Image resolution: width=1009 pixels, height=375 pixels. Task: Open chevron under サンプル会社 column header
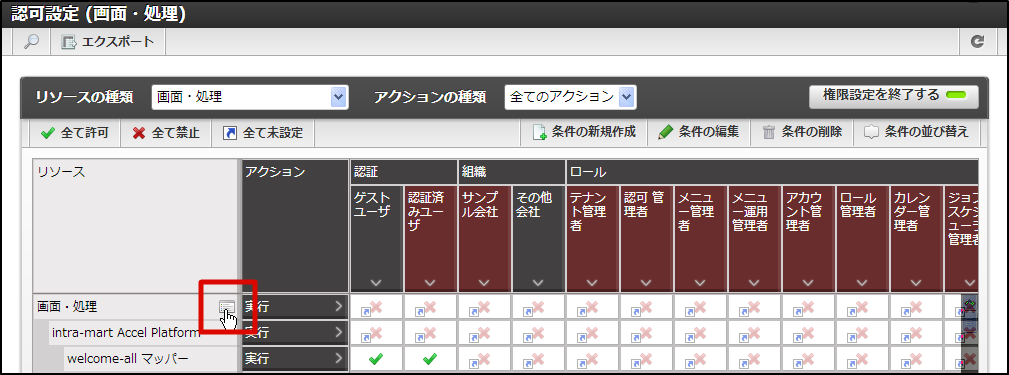click(x=485, y=282)
